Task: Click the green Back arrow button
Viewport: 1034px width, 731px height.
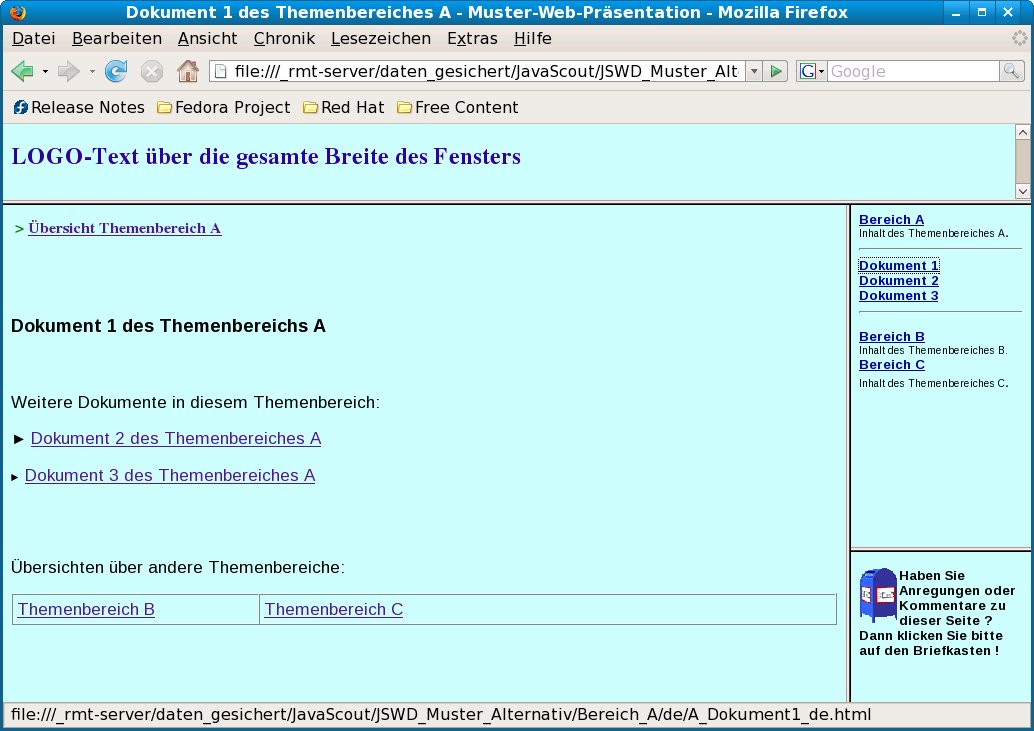Action: click(x=22, y=72)
